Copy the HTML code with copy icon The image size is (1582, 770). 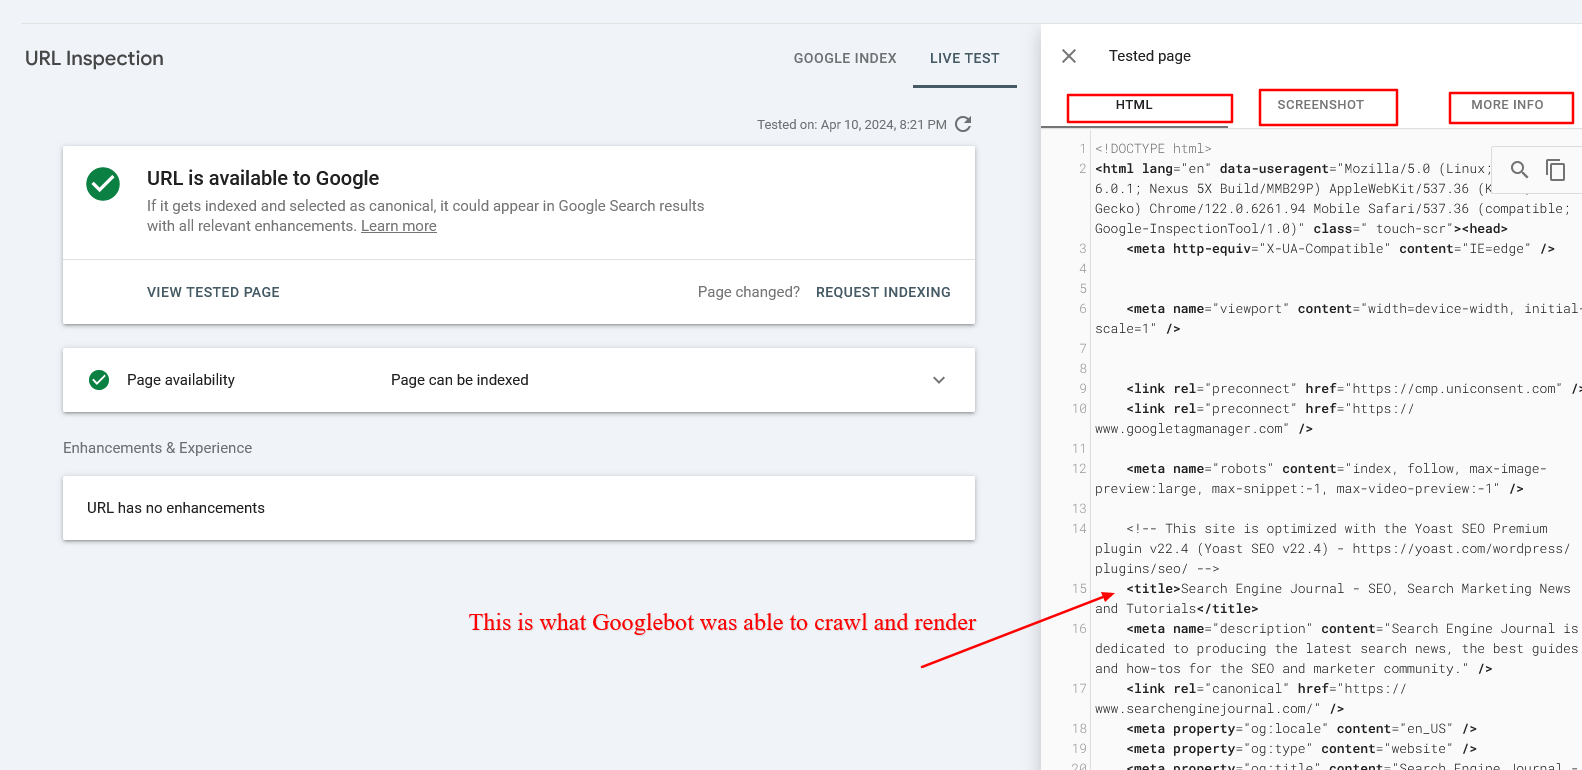pos(1555,170)
